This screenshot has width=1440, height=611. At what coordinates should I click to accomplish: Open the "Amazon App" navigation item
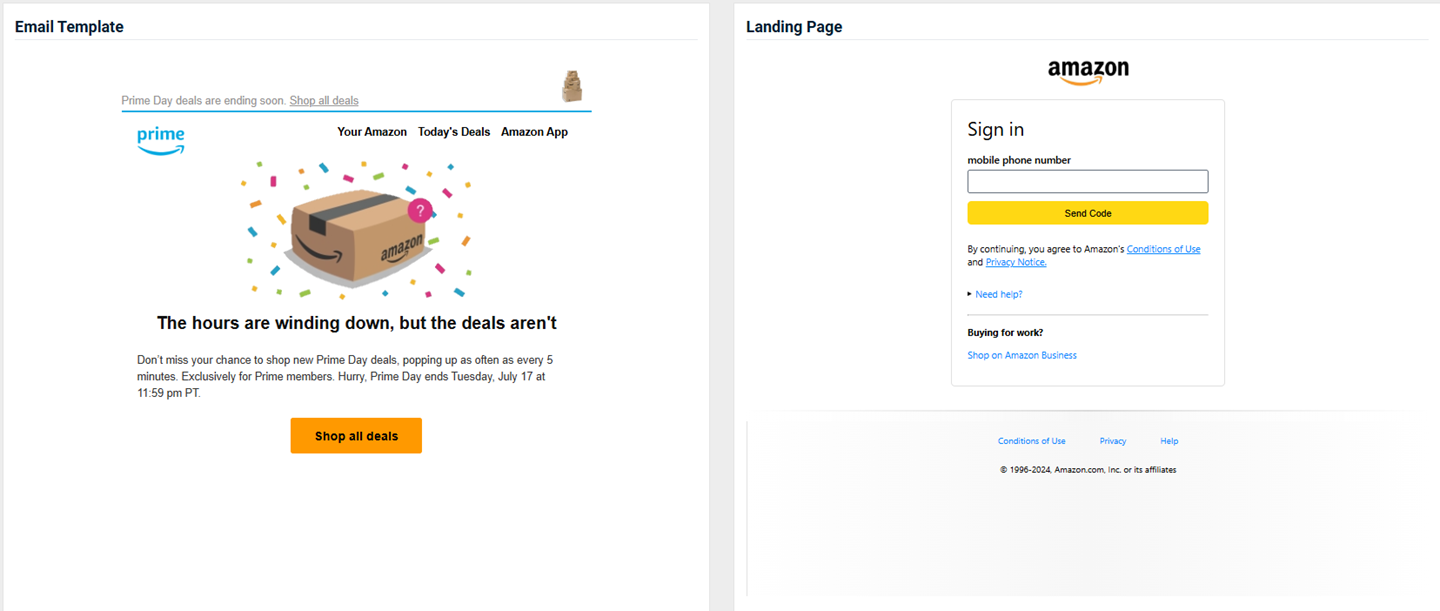click(x=534, y=132)
